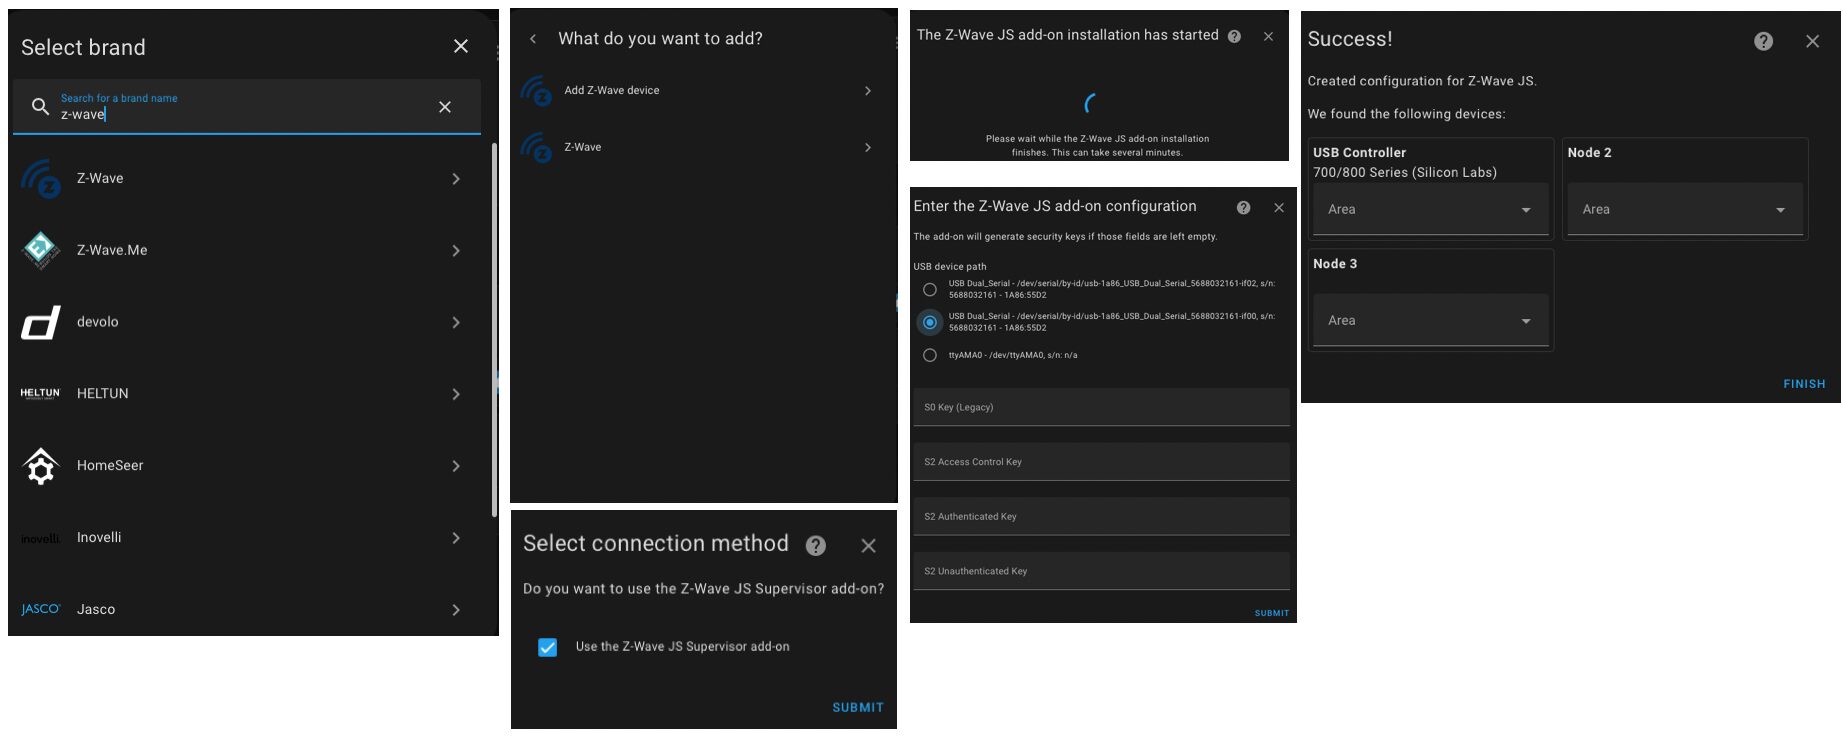Open help for Select connection method
The height and width of the screenshot is (756, 1843).
[816, 545]
